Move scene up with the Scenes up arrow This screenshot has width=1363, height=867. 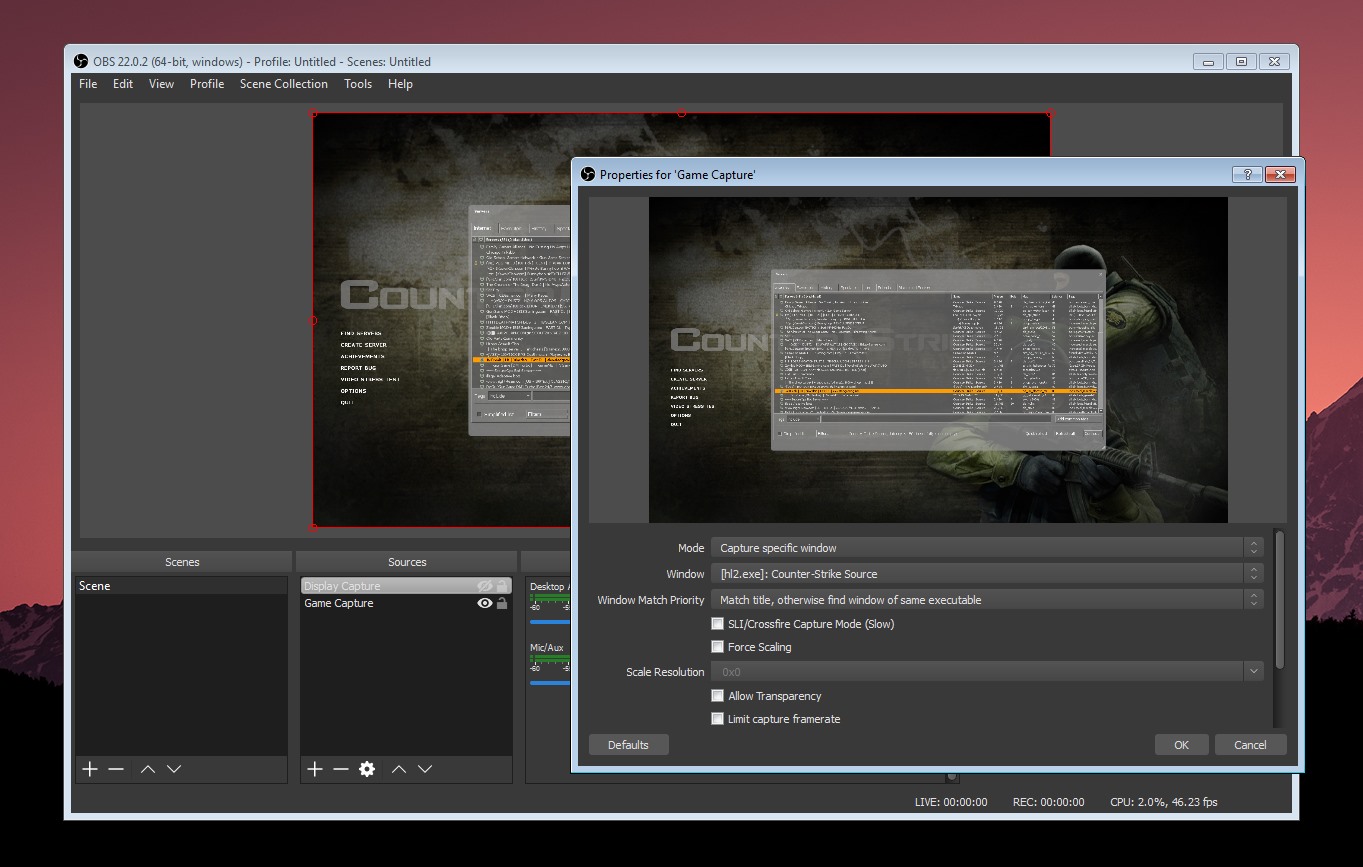tap(148, 769)
